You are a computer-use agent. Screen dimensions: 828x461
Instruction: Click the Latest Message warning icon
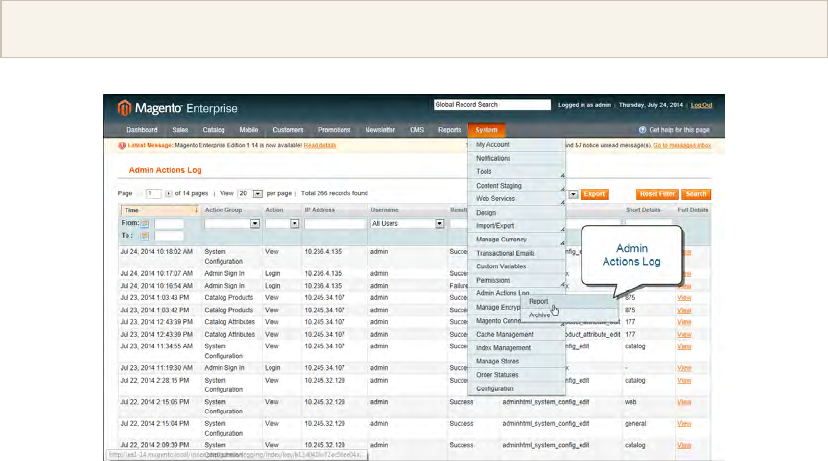[x=122, y=145]
